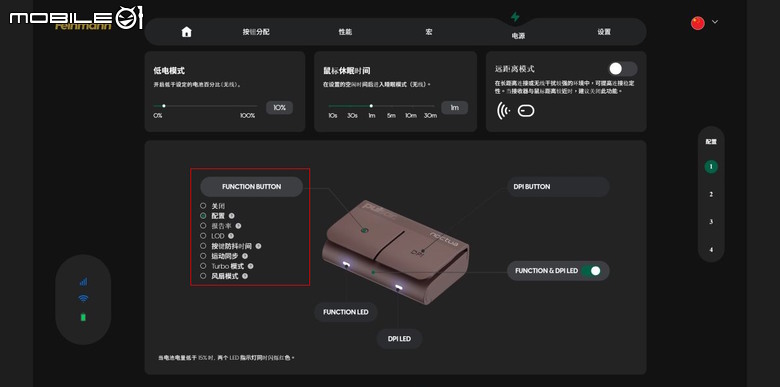The image size is (780, 387).
Task: Click the FUNCTION LED label
Action: [346, 312]
